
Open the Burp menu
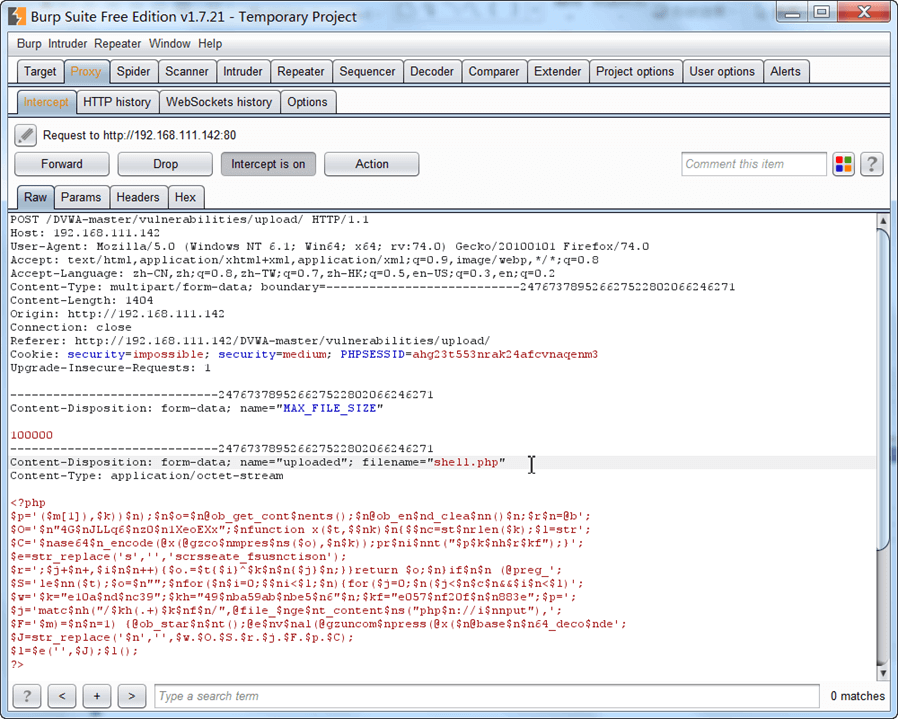(29, 44)
